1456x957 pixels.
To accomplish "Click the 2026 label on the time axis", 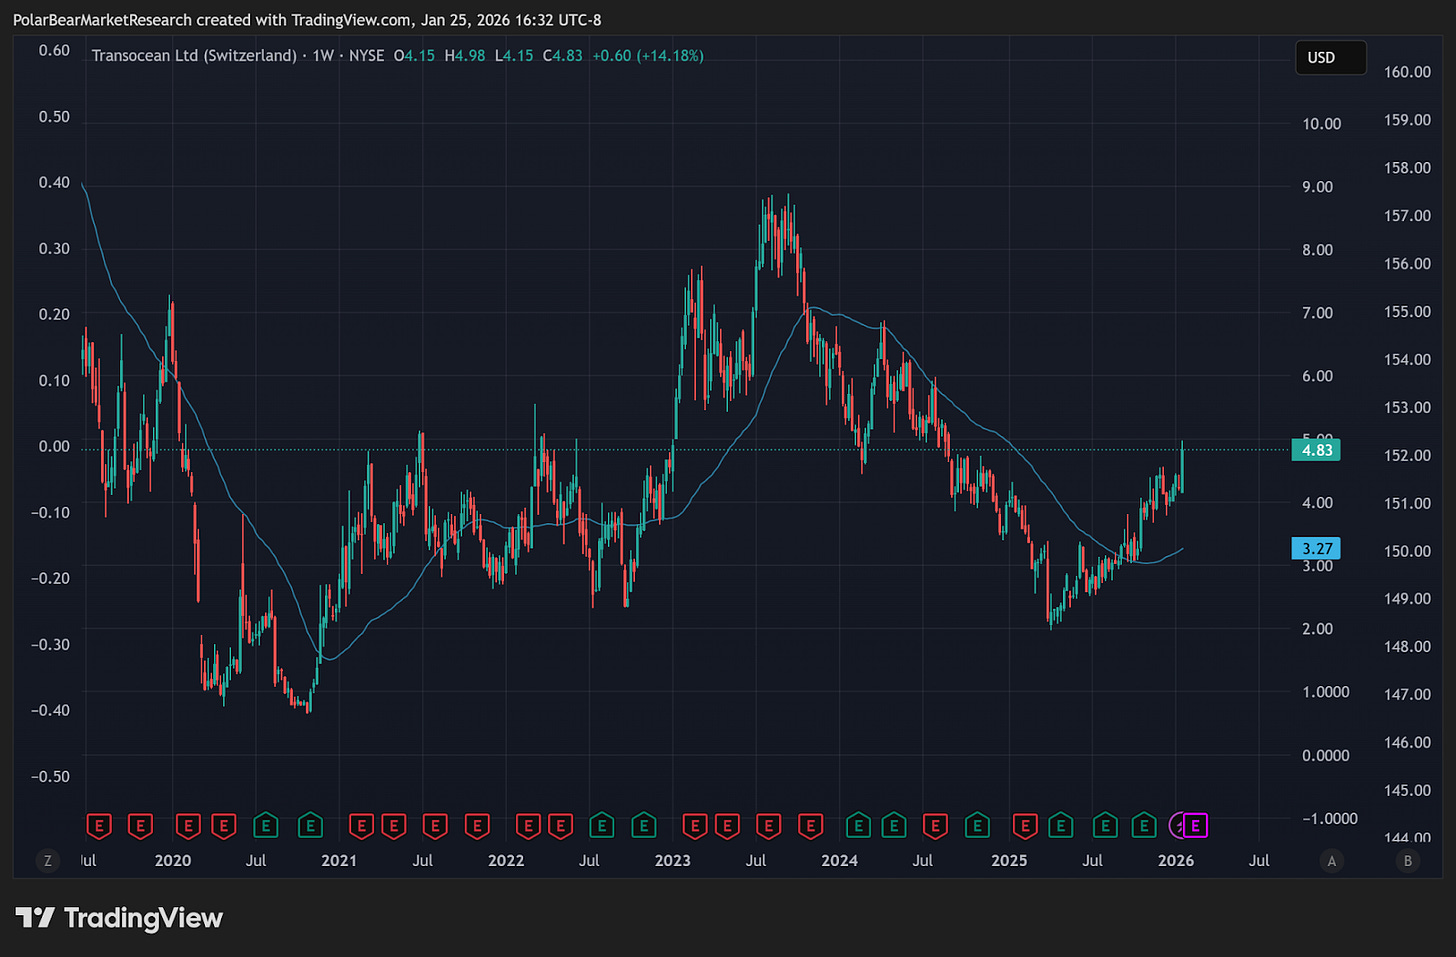I will tap(1176, 861).
